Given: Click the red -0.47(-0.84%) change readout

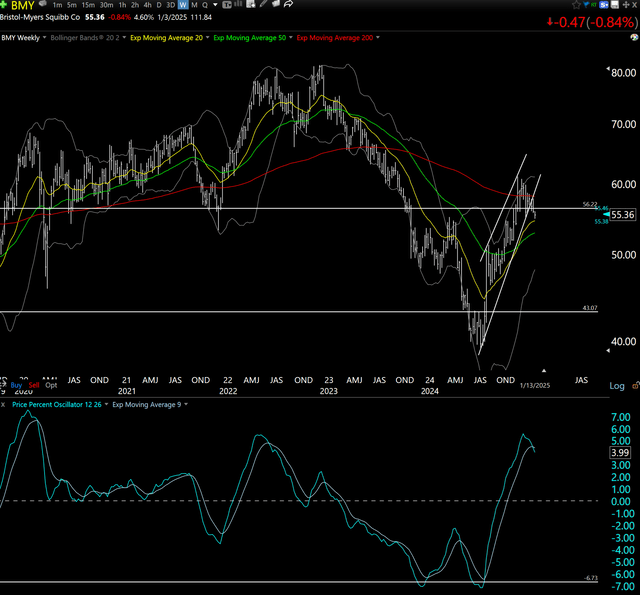Looking at the screenshot, I should 591,22.
